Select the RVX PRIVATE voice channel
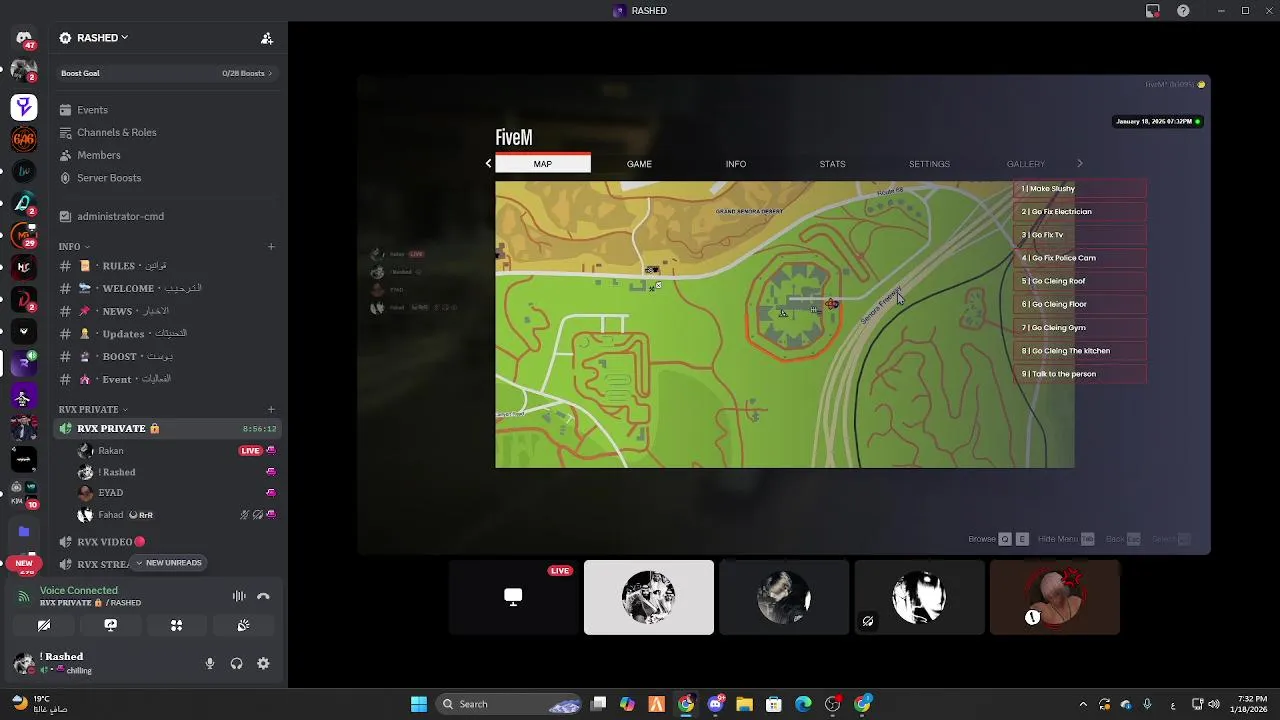This screenshot has height=720, width=1280. pyautogui.click(x=167, y=428)
